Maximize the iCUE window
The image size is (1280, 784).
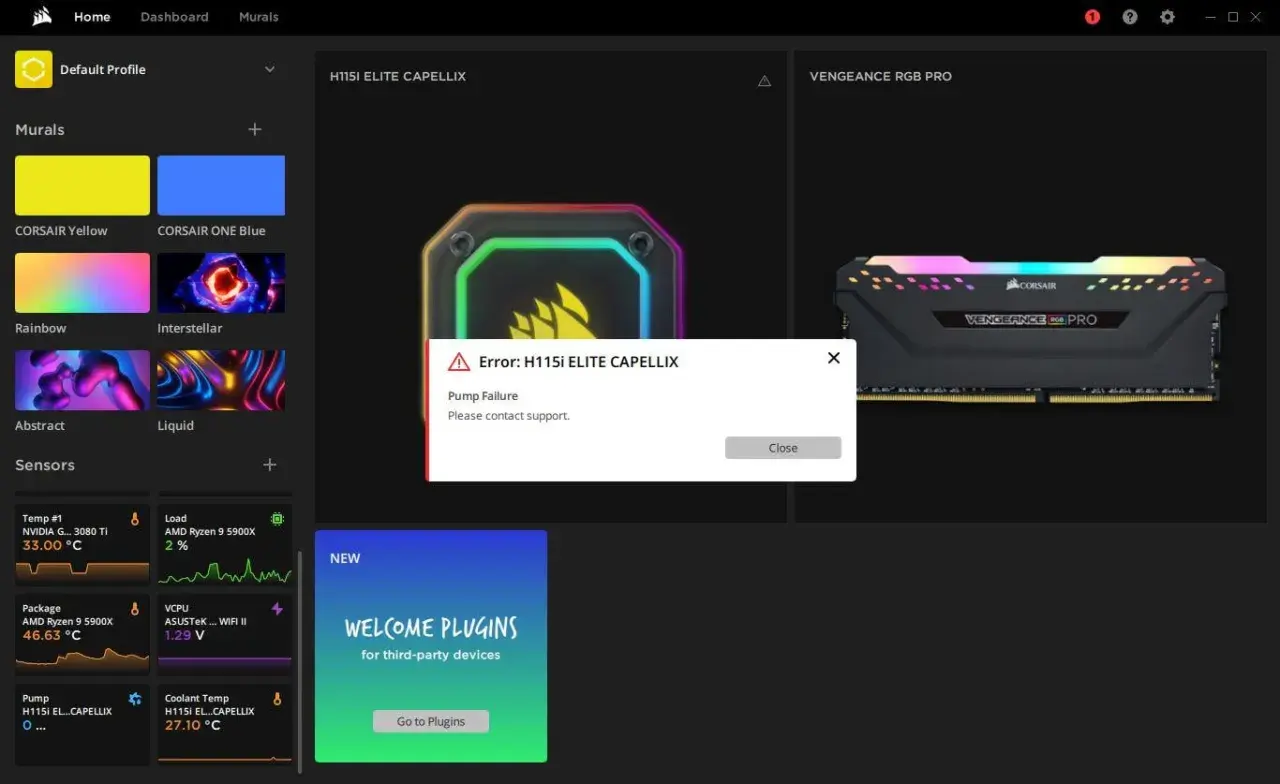click(1233, 17)
